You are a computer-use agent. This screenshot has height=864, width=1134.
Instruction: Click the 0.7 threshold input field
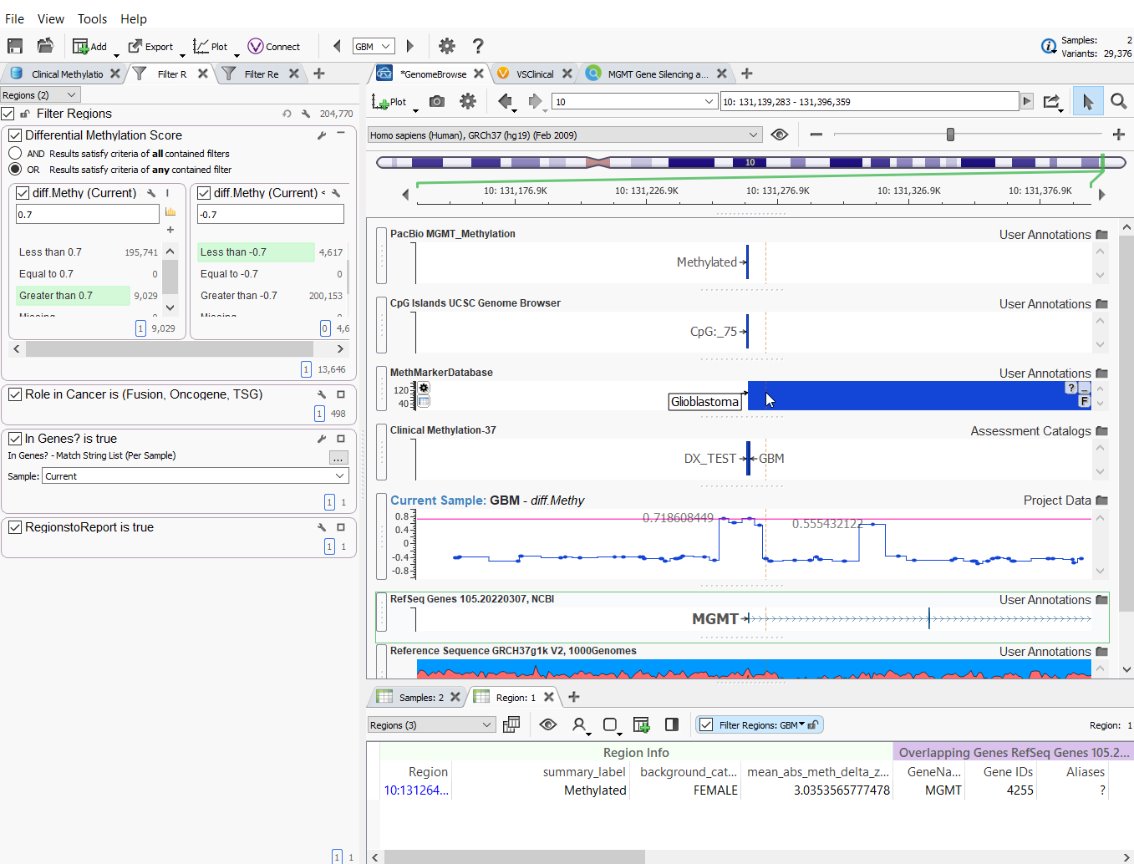coord(88,214)
